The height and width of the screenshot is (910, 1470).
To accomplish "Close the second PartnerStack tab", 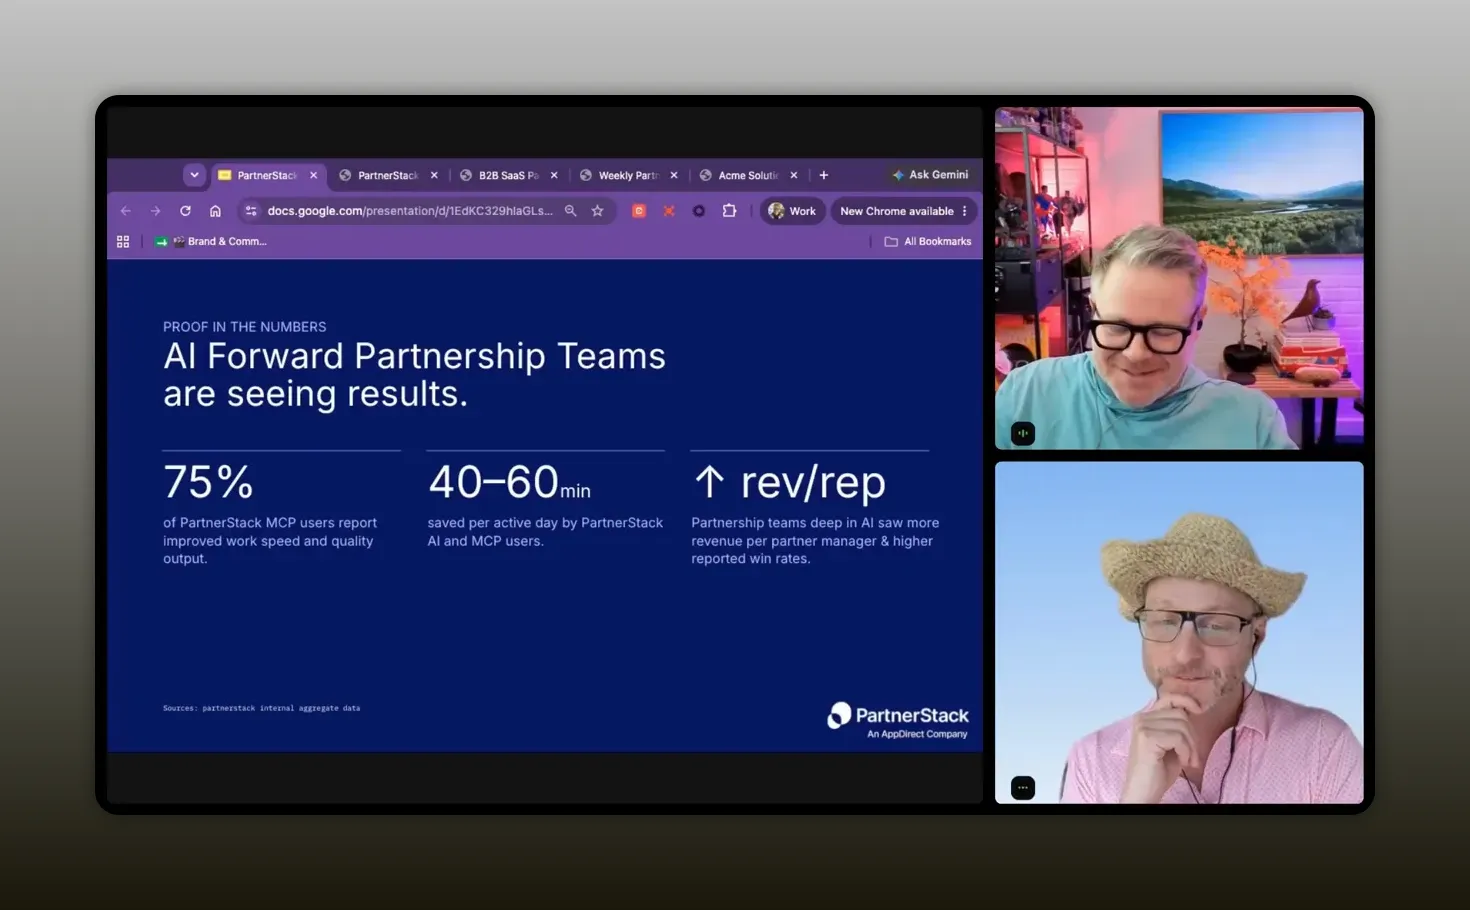I will coord(434,175).
